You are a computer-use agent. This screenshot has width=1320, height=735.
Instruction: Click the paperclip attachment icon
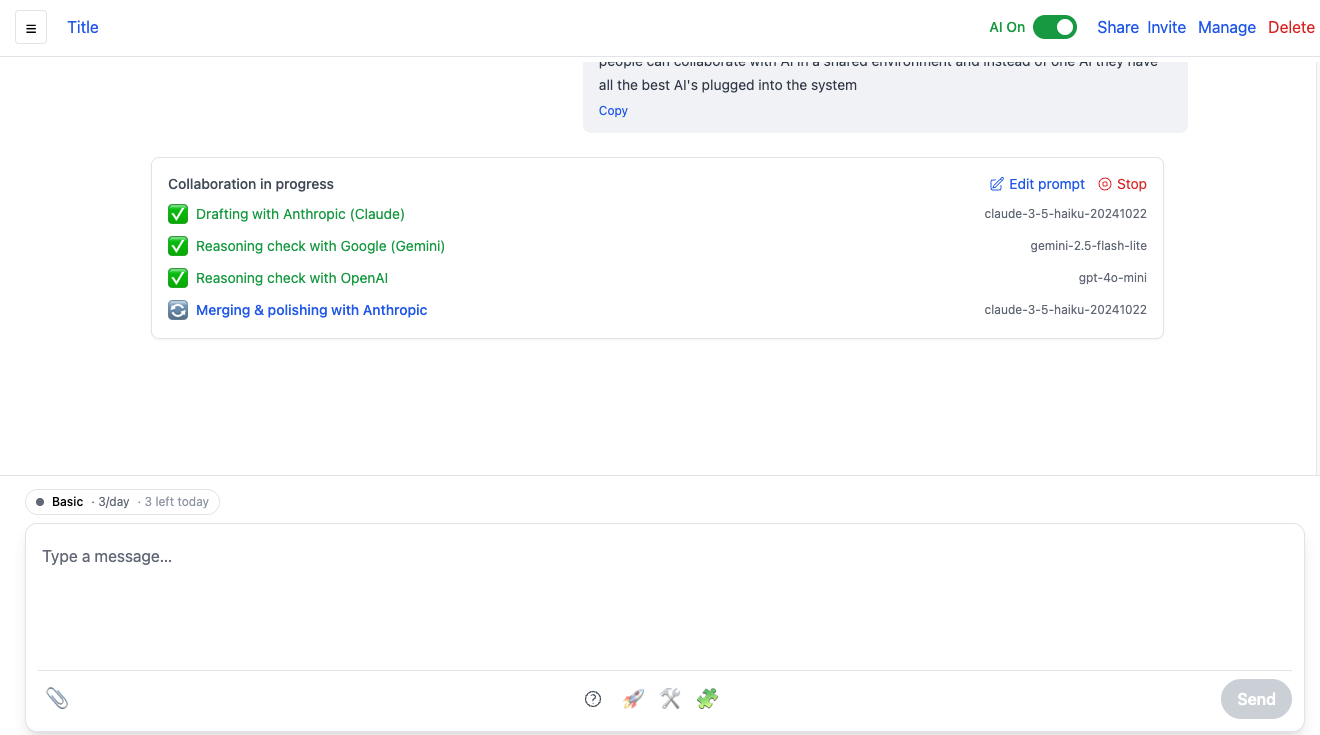[x=57, y=698]
